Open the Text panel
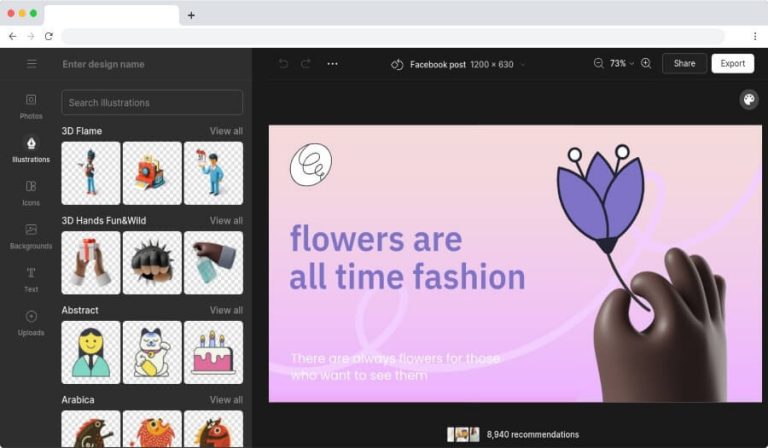The image size is (768, 448). coord(31,280)
